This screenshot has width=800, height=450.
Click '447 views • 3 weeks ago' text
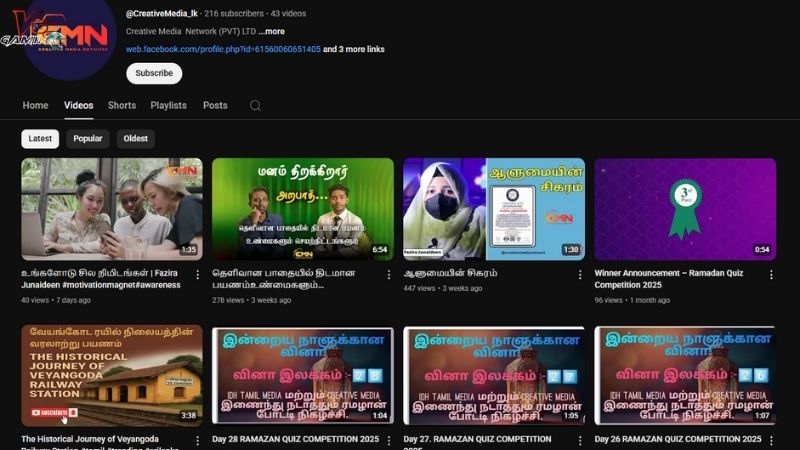[443, 288]
